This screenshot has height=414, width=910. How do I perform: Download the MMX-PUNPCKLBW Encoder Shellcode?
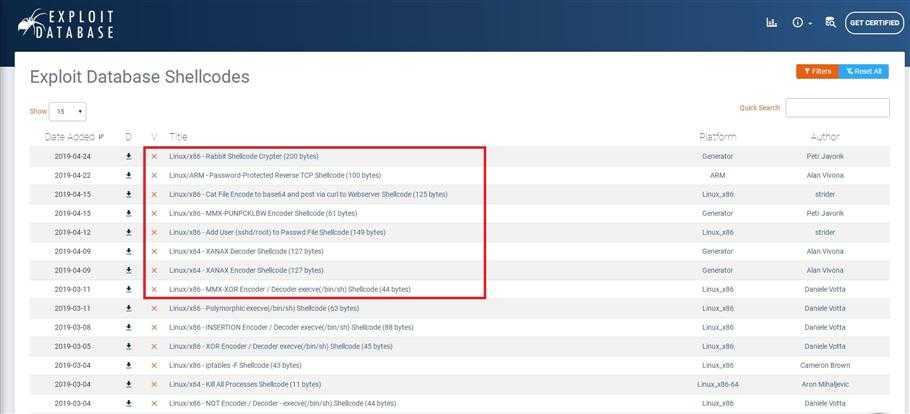128,213
